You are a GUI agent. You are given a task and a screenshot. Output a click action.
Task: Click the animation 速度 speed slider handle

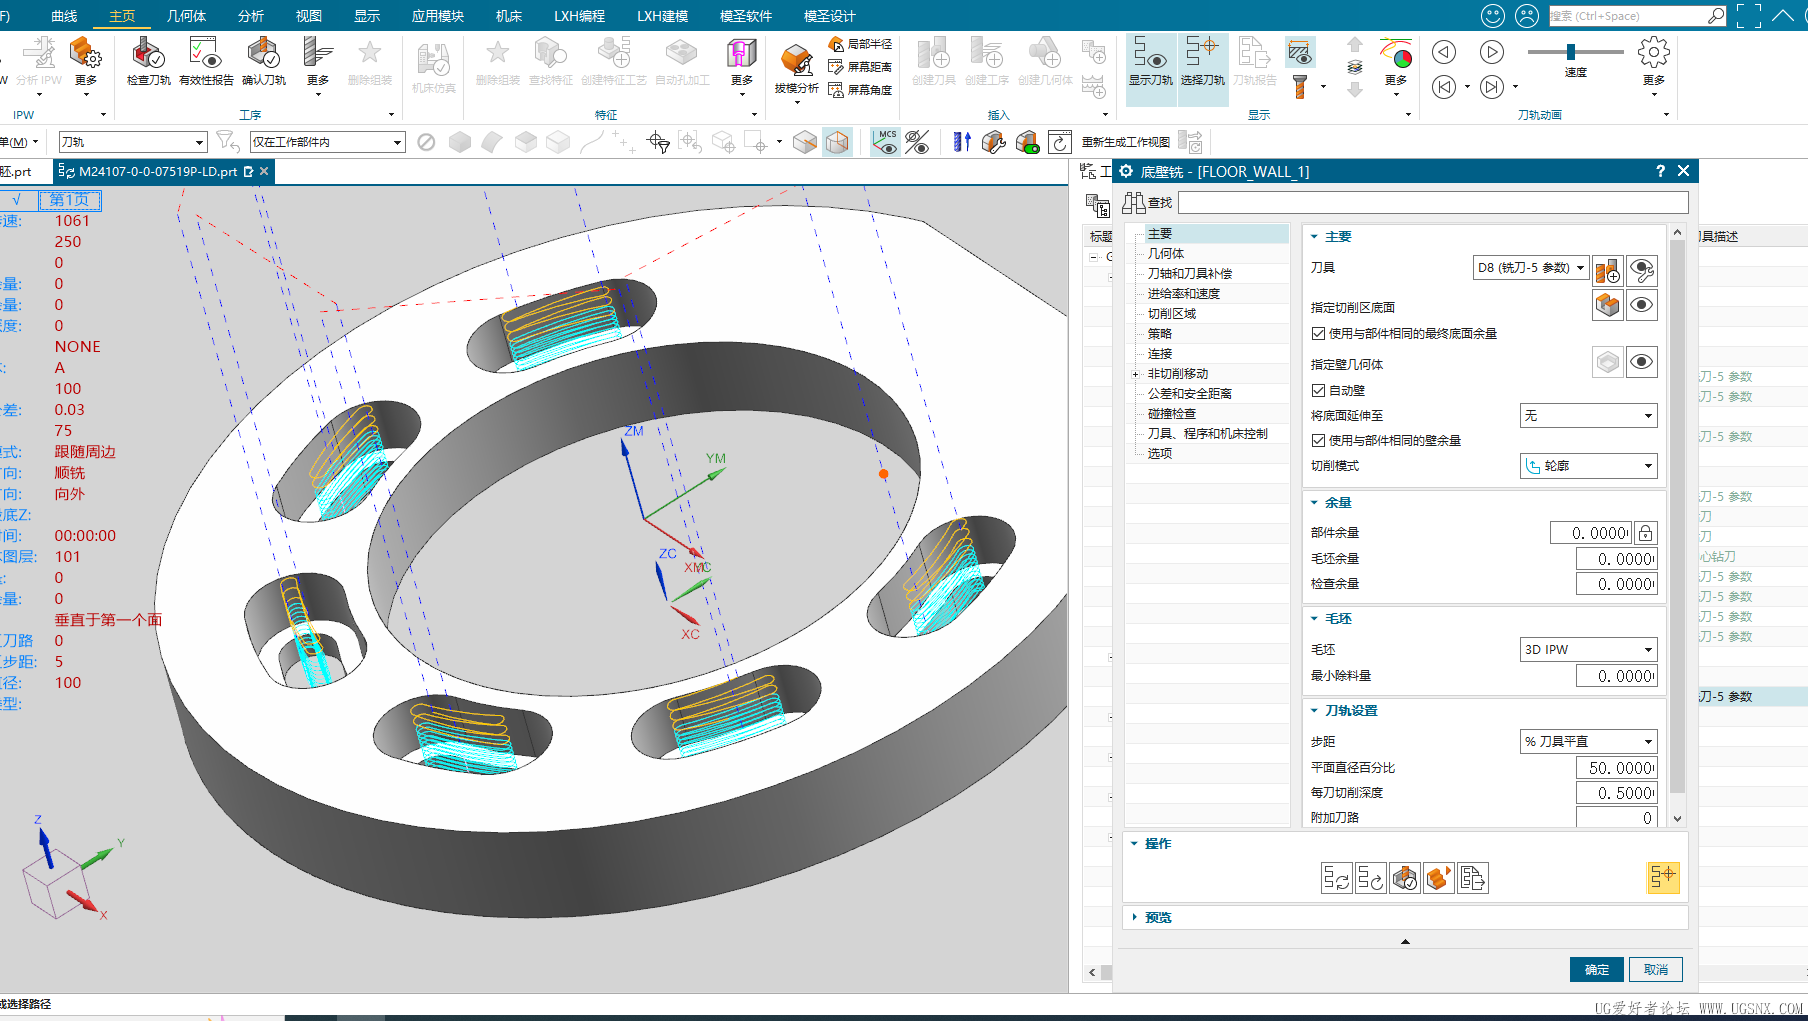1571,52
